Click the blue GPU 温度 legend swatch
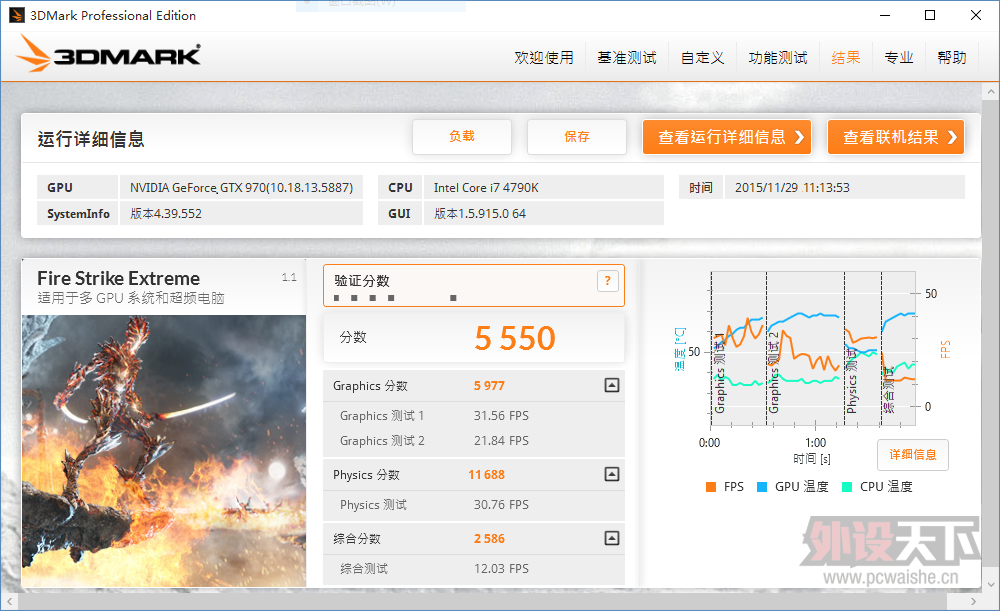 click(x=761, y=487)
